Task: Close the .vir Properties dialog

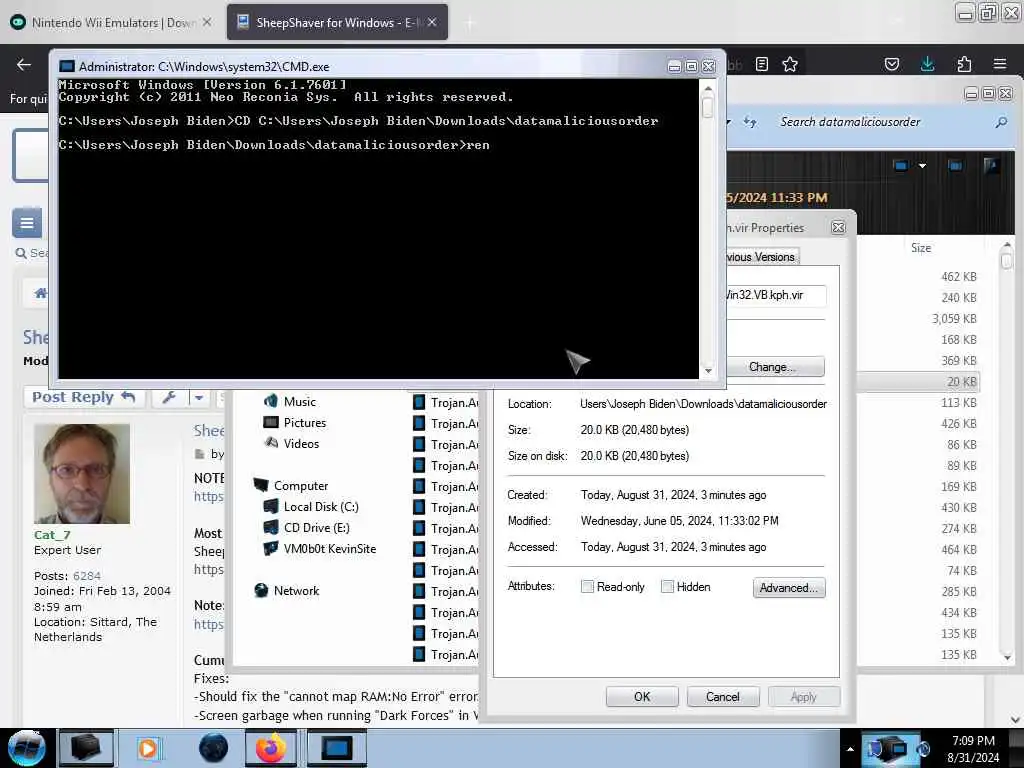Action: click(x=839, y=227)
